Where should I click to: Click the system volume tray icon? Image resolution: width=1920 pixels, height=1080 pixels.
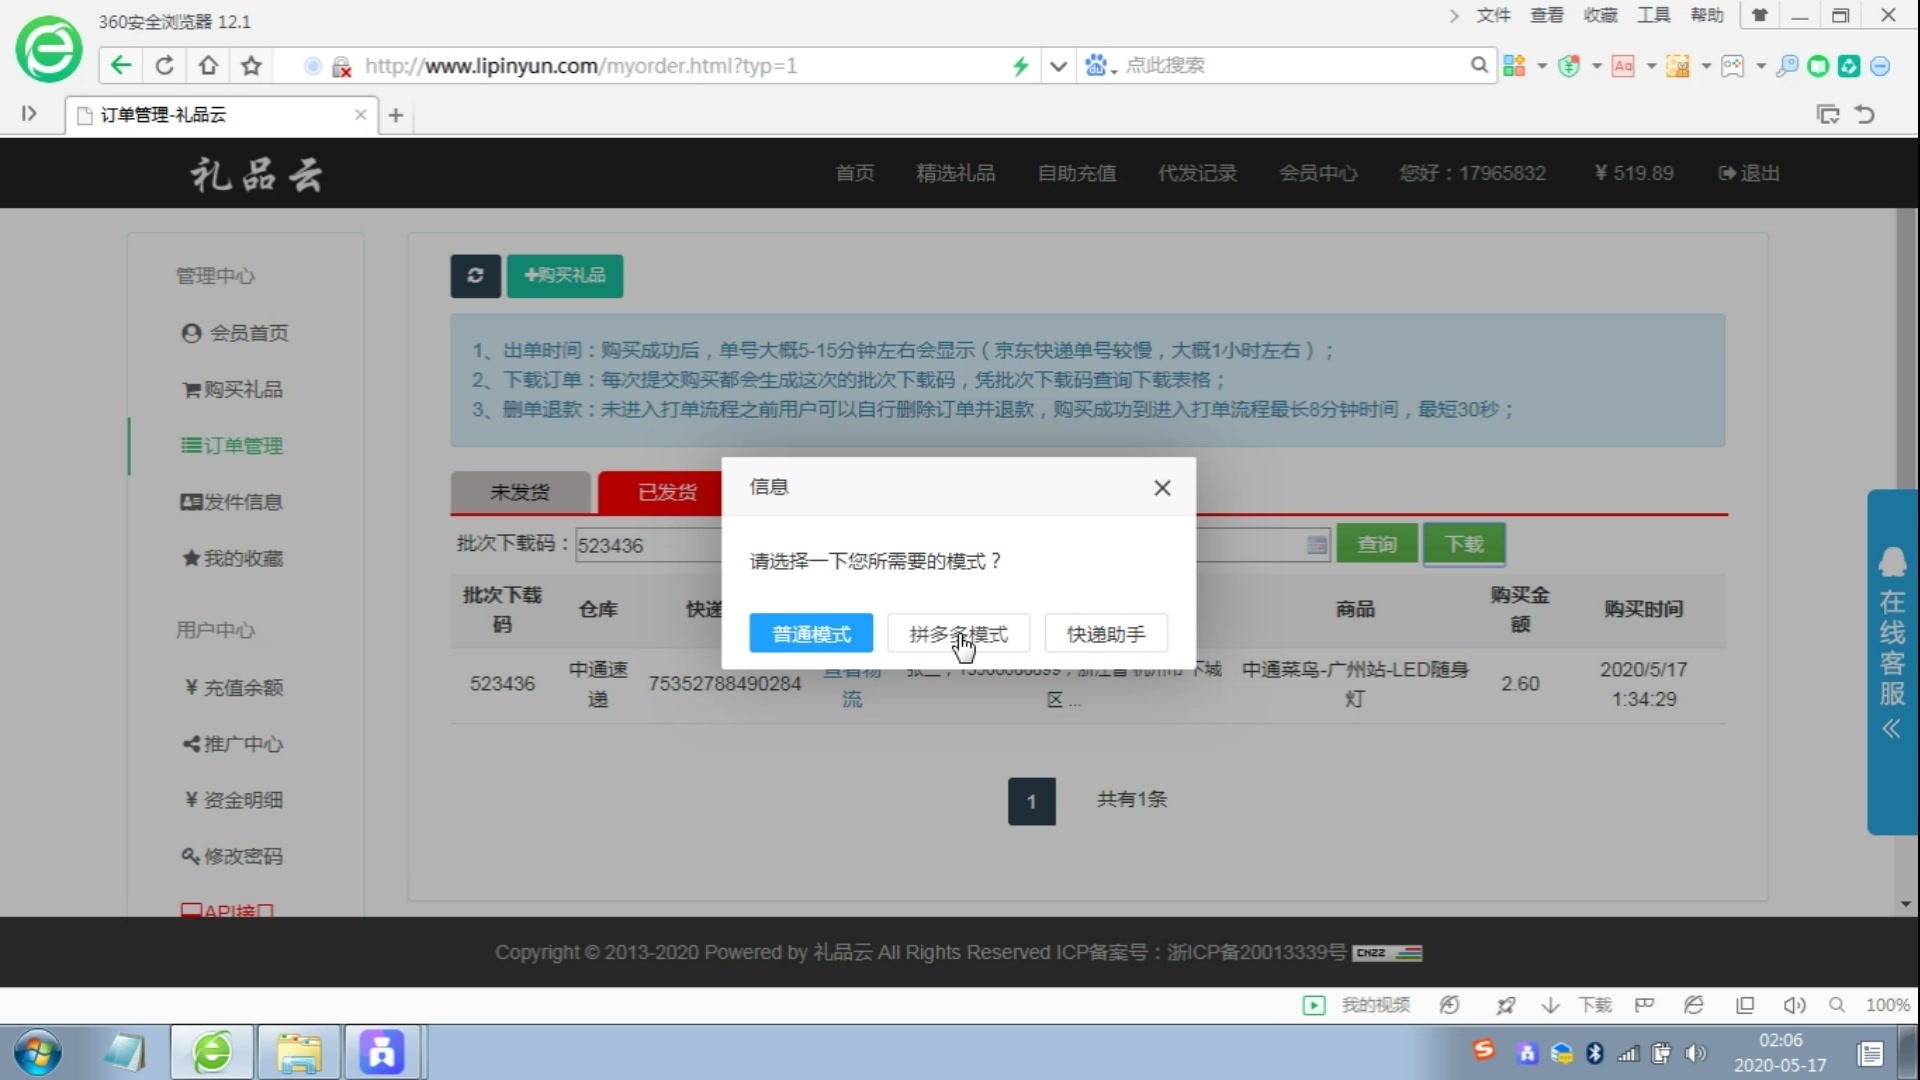[x=1695, y=1053]
